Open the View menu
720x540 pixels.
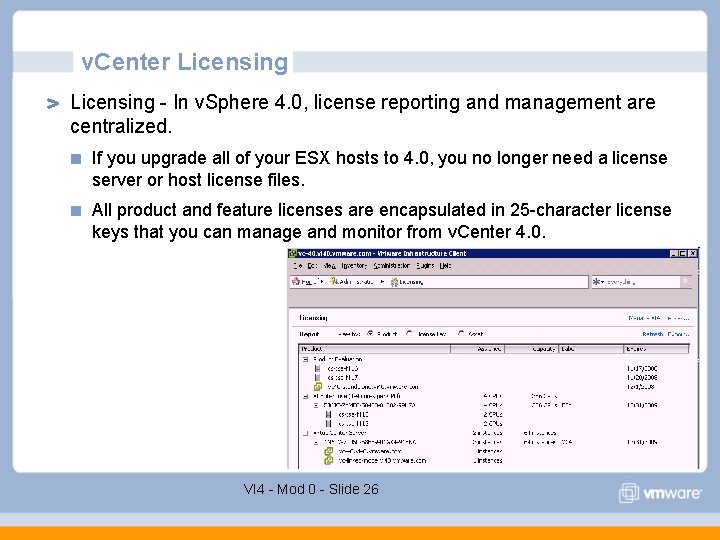pyautogui.click(x=329, y=266)
